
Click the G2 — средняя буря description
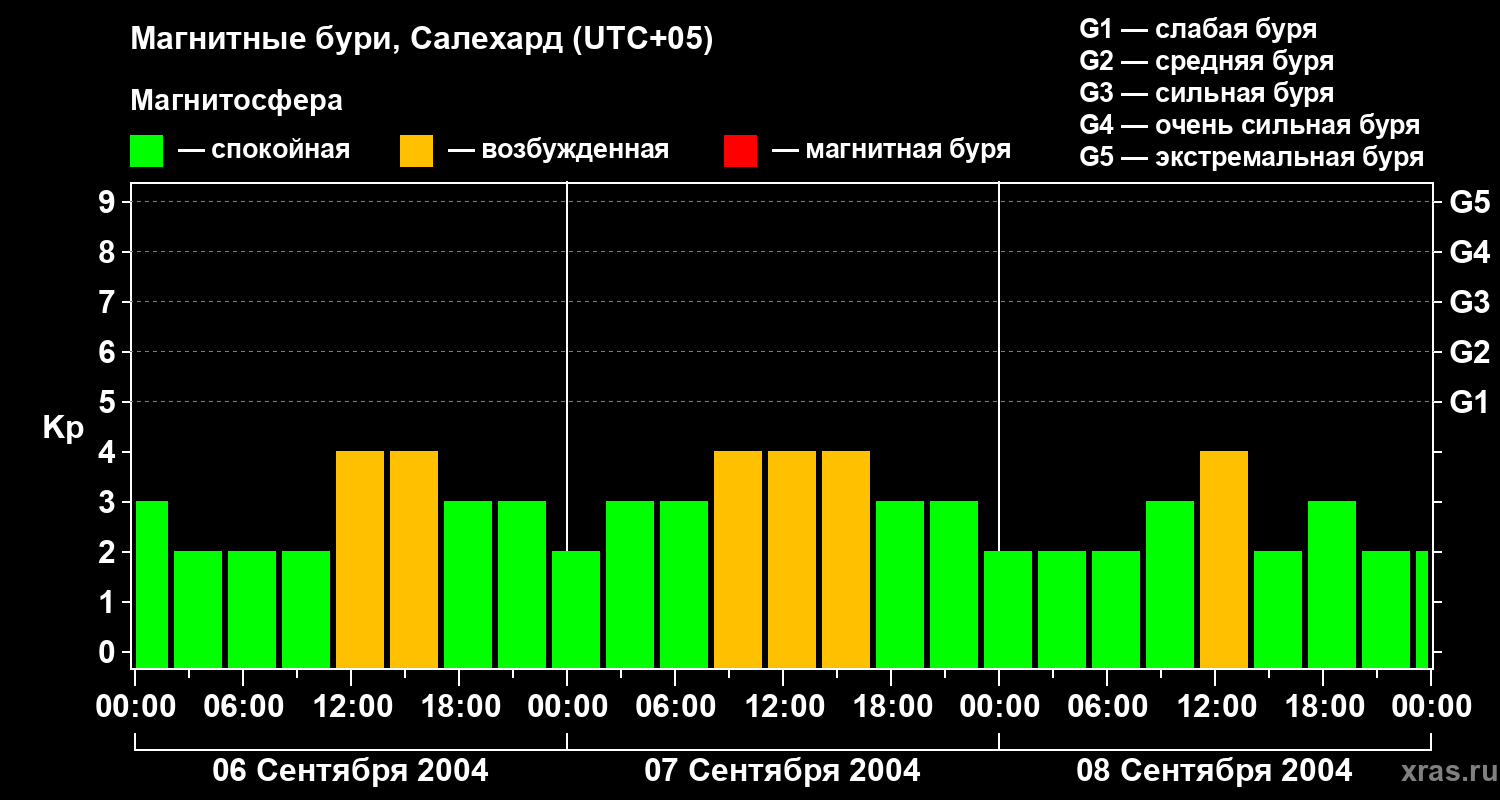click(x=1206, y=61)
